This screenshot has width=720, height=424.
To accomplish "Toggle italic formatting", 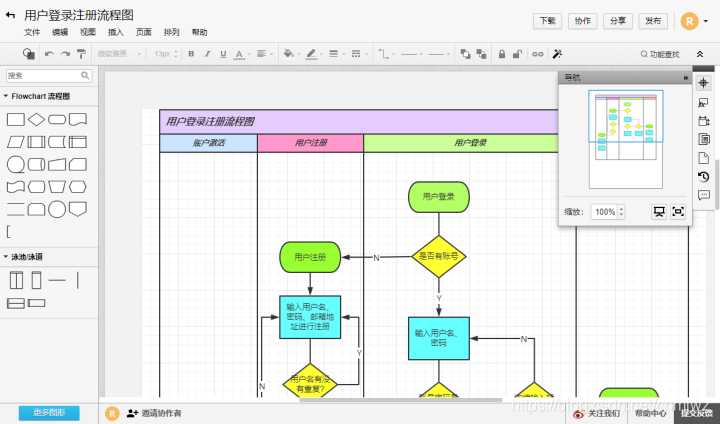I will pos(207,54).
